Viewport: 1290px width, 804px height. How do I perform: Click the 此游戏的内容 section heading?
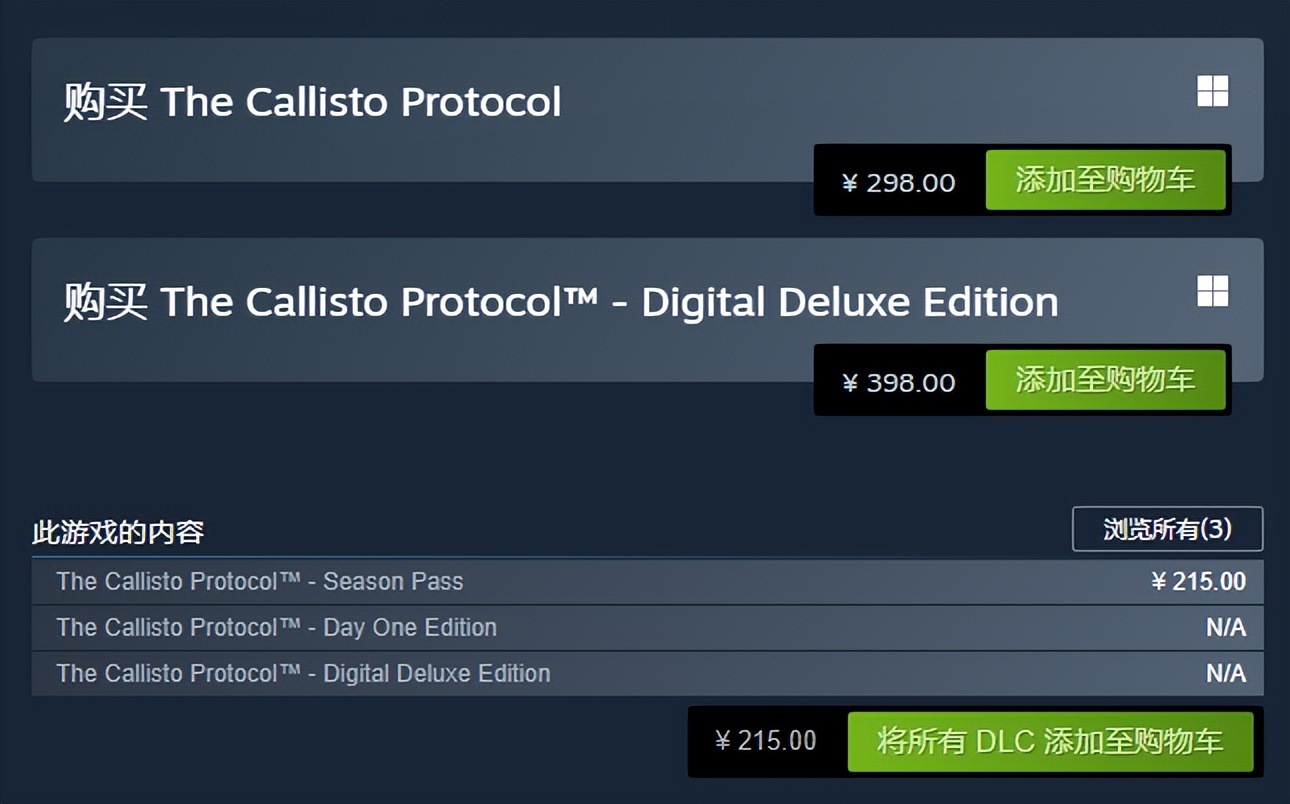[117, 533]
